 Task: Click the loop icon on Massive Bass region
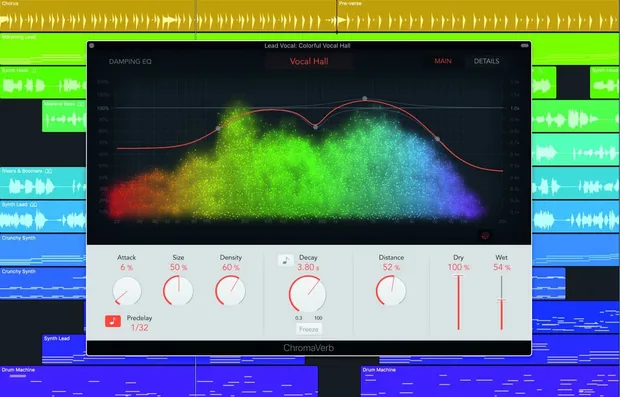pyautogui.click(x=81, y=104)
